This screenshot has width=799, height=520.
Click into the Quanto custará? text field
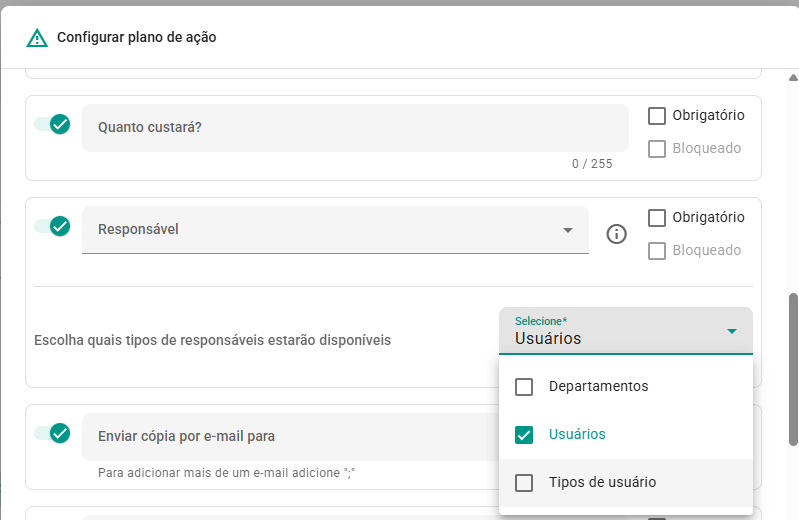355,128
